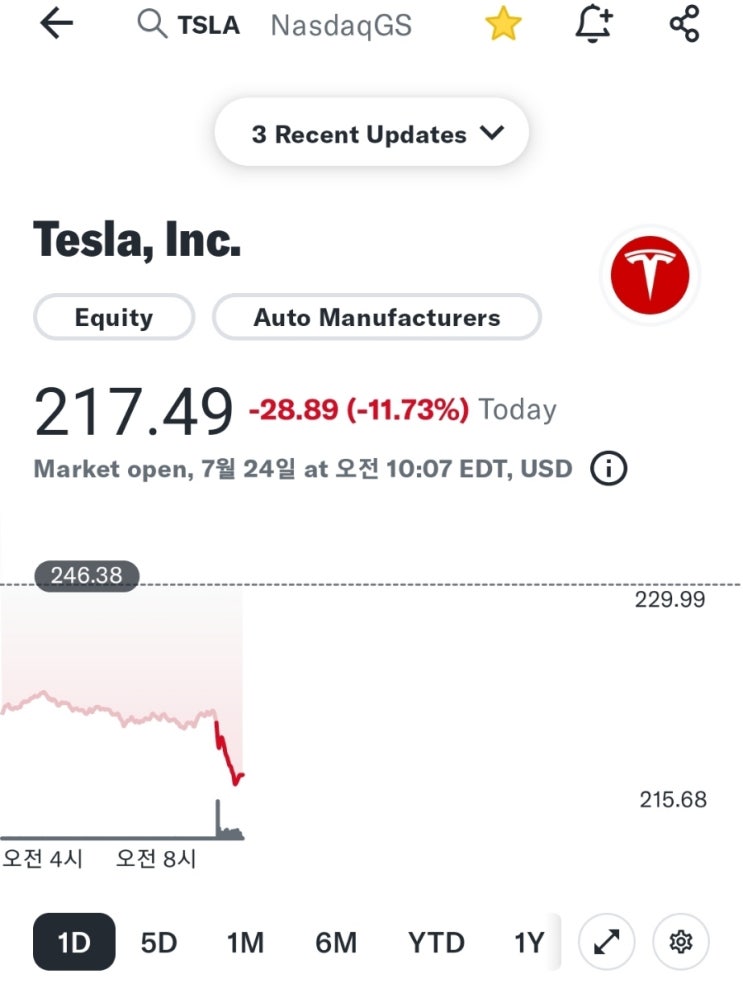This screenshot has height=1007, width=743.
Task: Open the market info icon
Action: [x=607, y=468]
